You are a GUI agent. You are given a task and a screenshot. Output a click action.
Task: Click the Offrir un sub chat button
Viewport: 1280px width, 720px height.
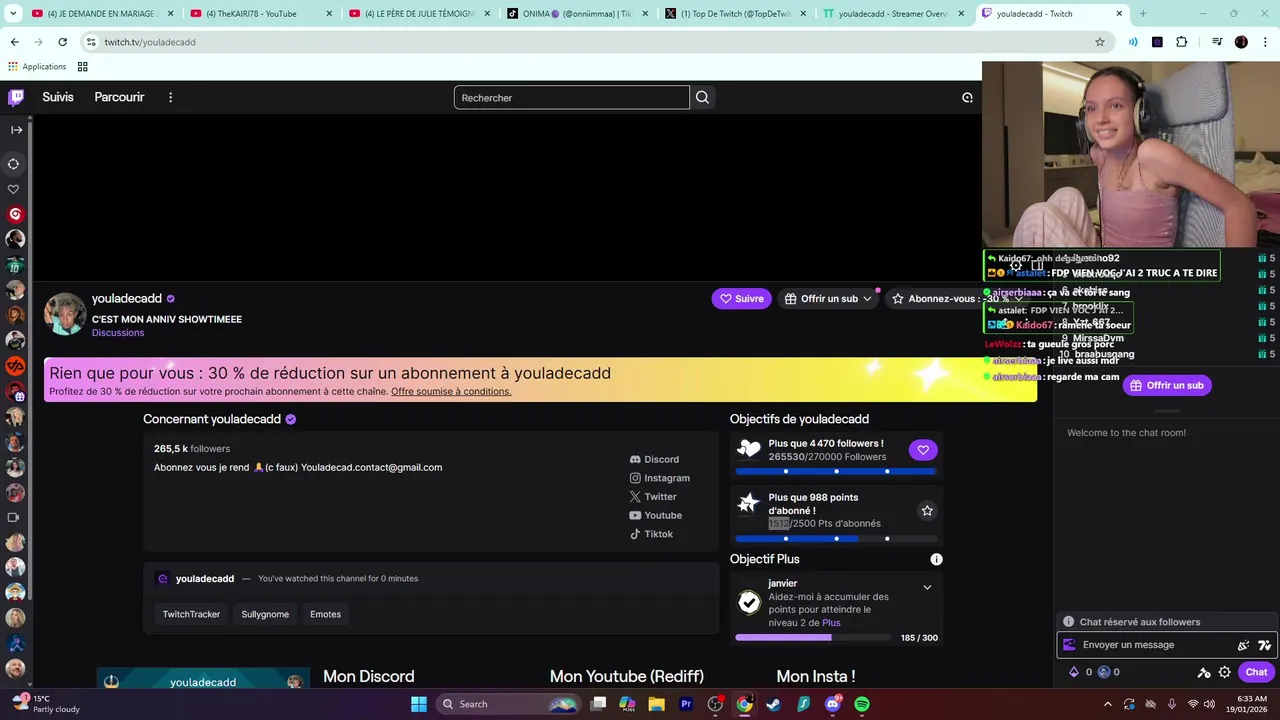(1167, 385)
